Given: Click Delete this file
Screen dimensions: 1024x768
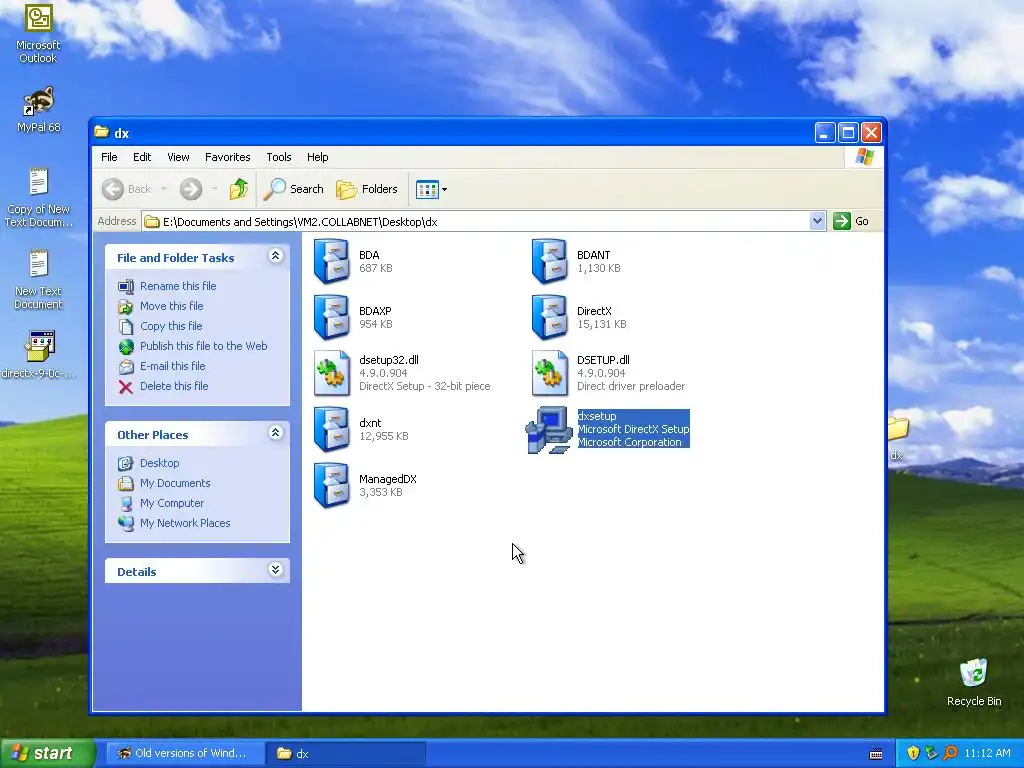Looking at the screenshot, I should (x=174, y=386).
